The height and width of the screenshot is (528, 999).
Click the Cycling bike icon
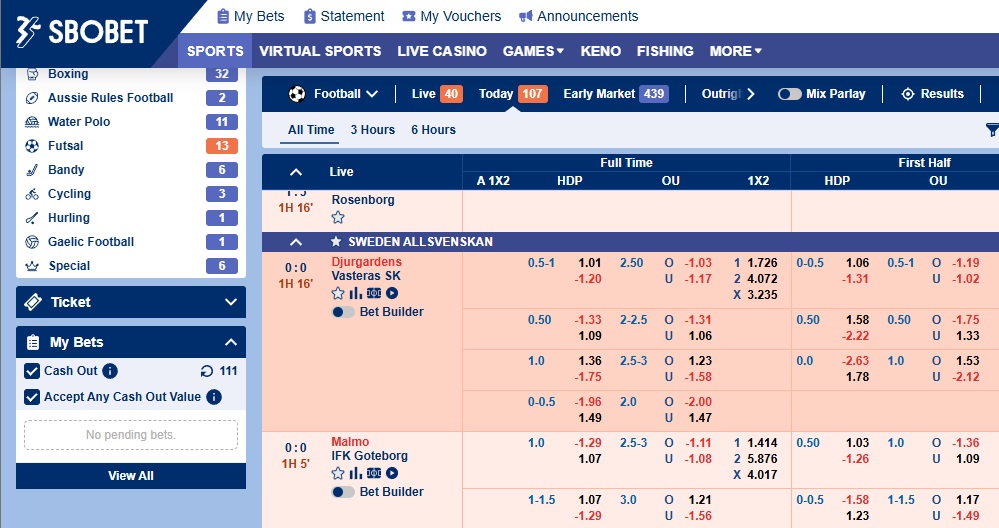(32, 194)
